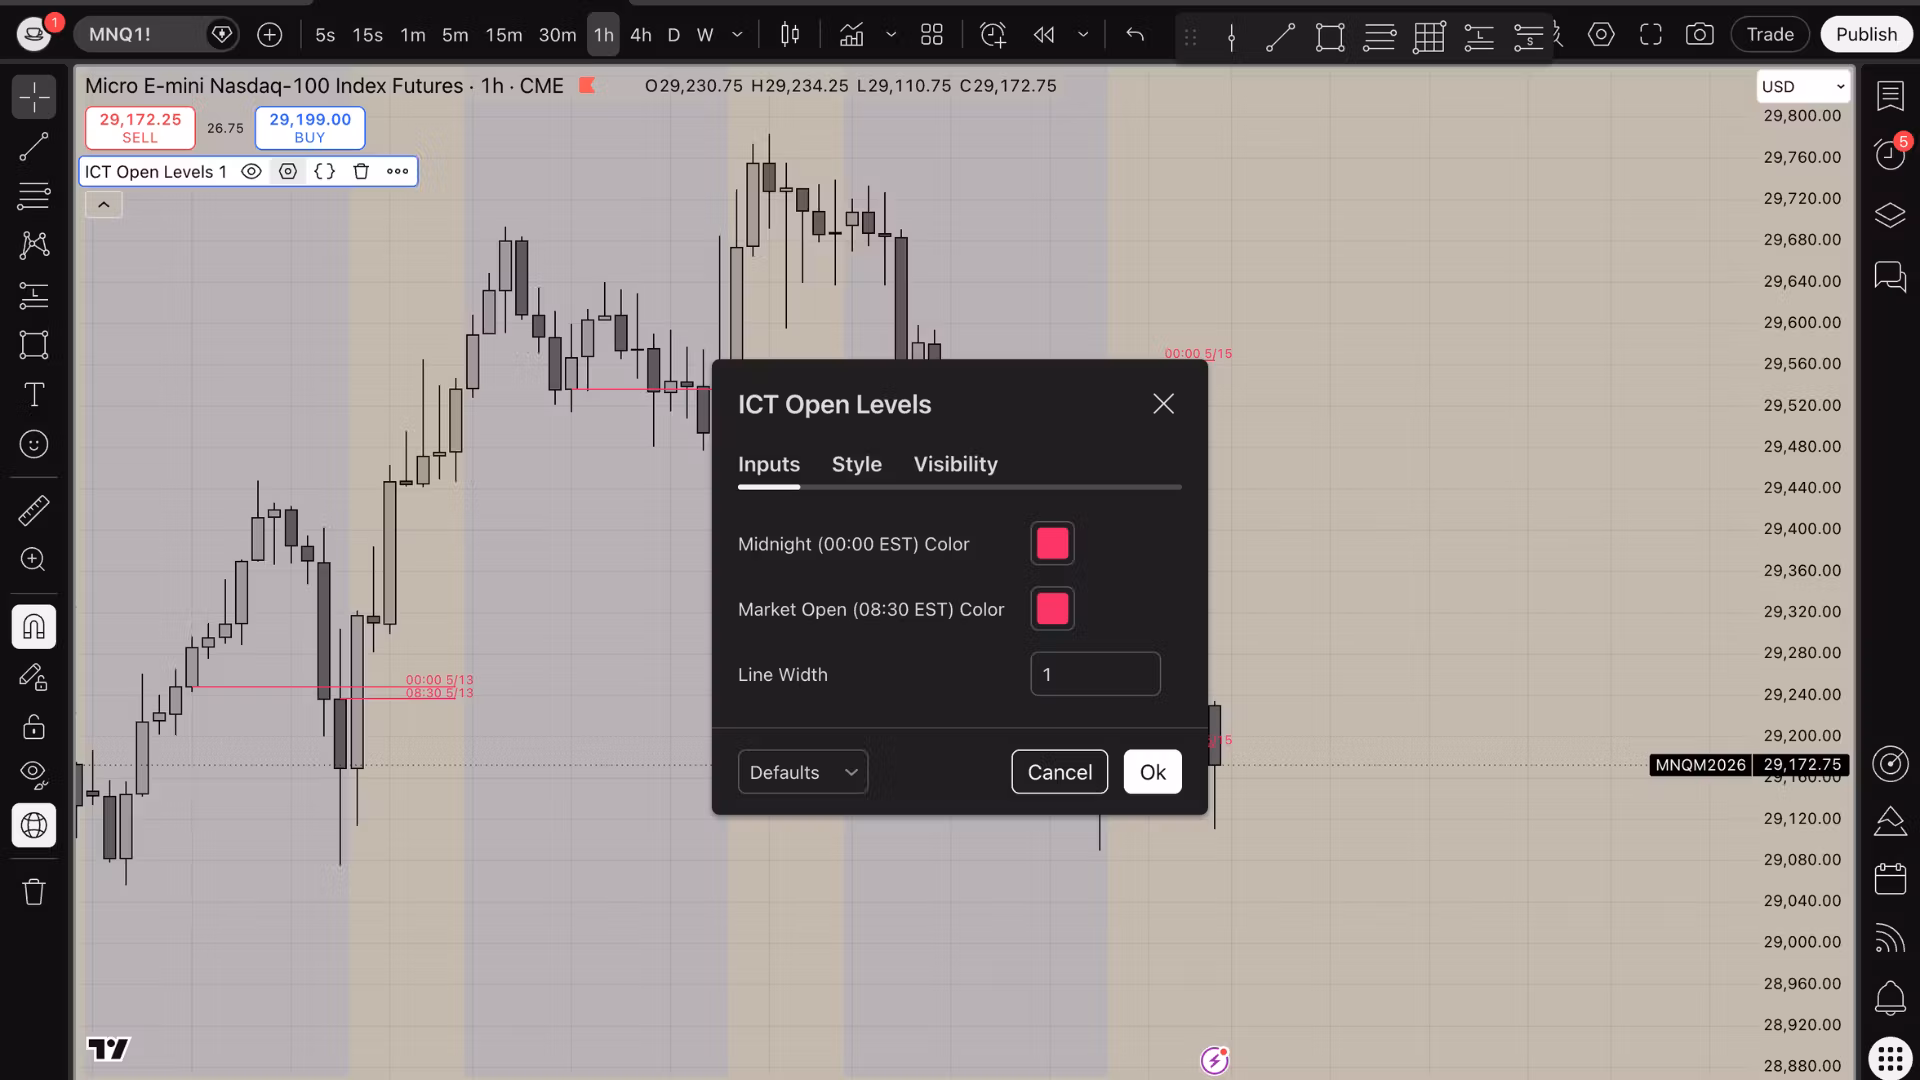This screenshot has height=1080, width=1920.
Task: Open the Indicators menu
Action: pyautogui.click(x=852, y=35)
